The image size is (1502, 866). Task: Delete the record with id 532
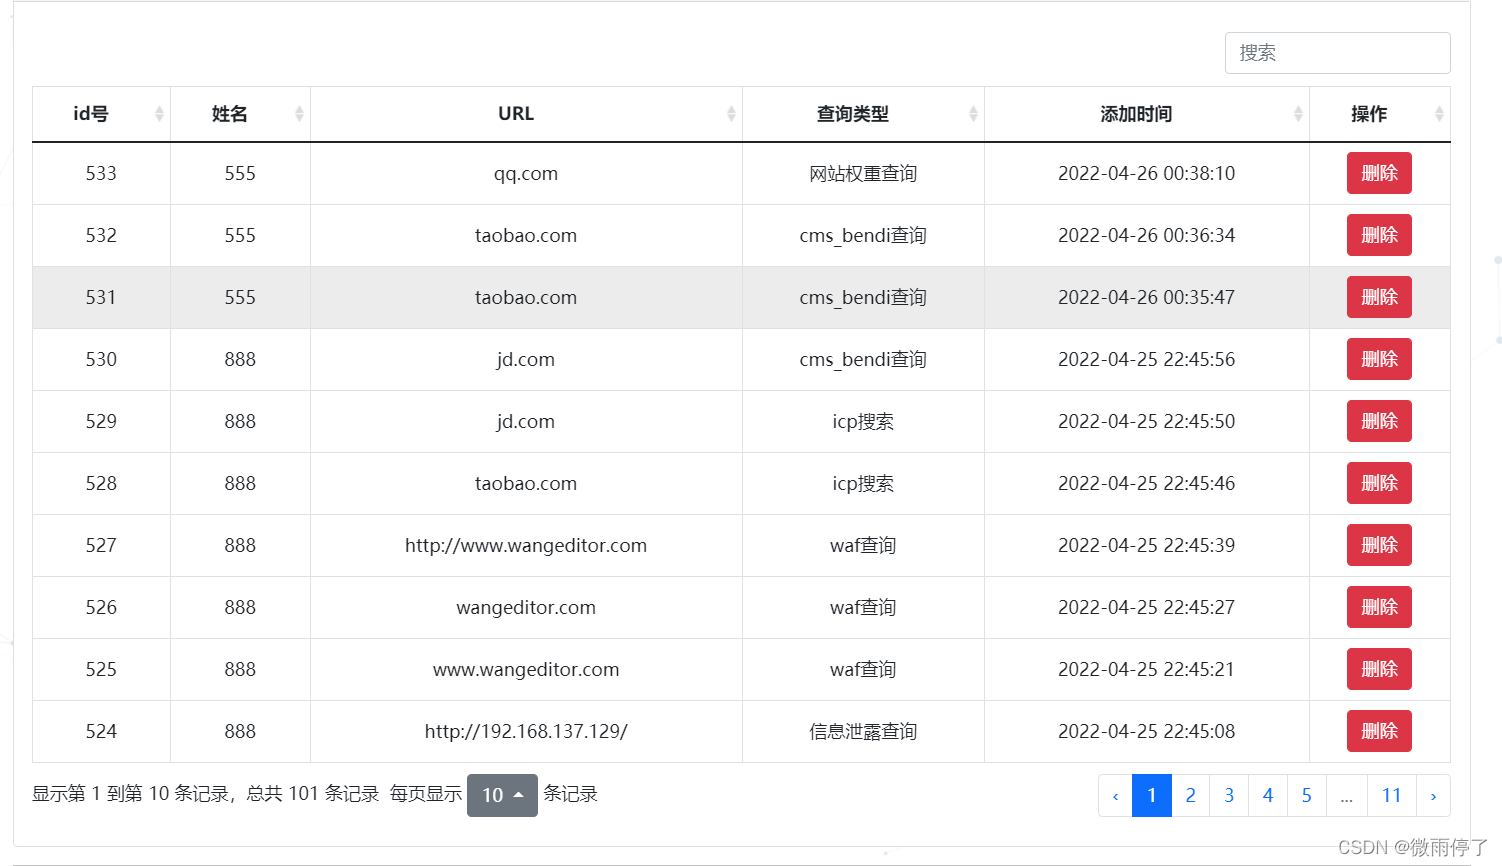pyautogui.click(x=1379, y=235)
